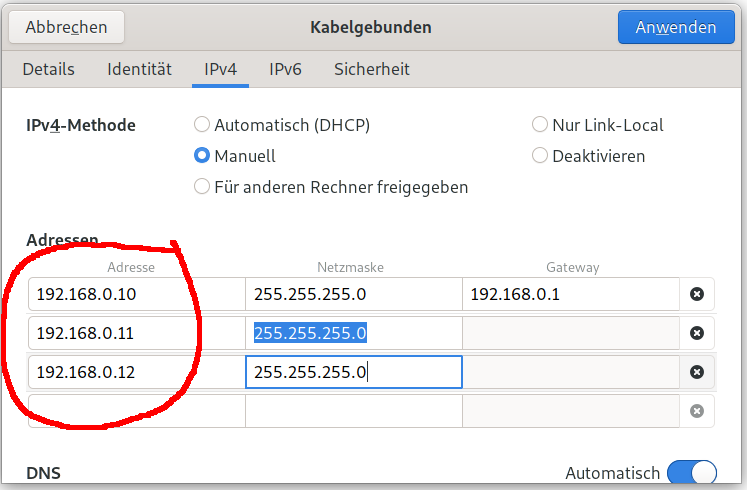Remove the 192.168.0.11 address row
Viewport: 747px width, 490px height.
(697, 333)
